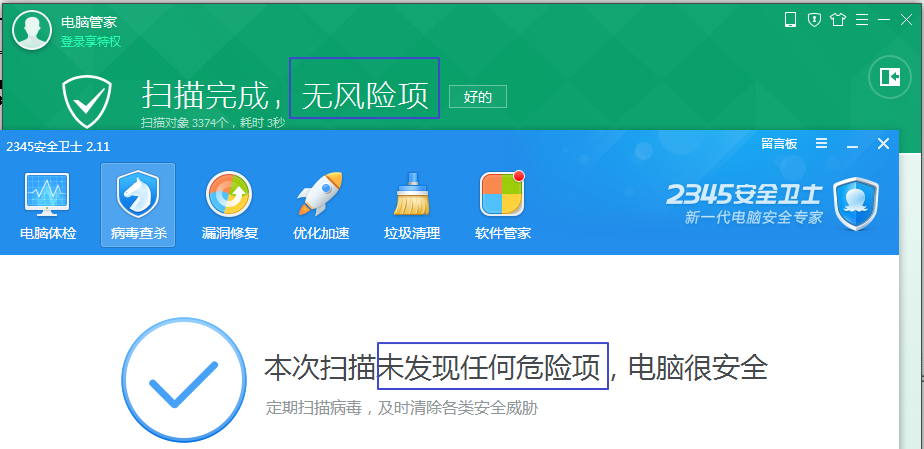Click the shield icon in 电脑管家 title bar

tap(814, 20)
